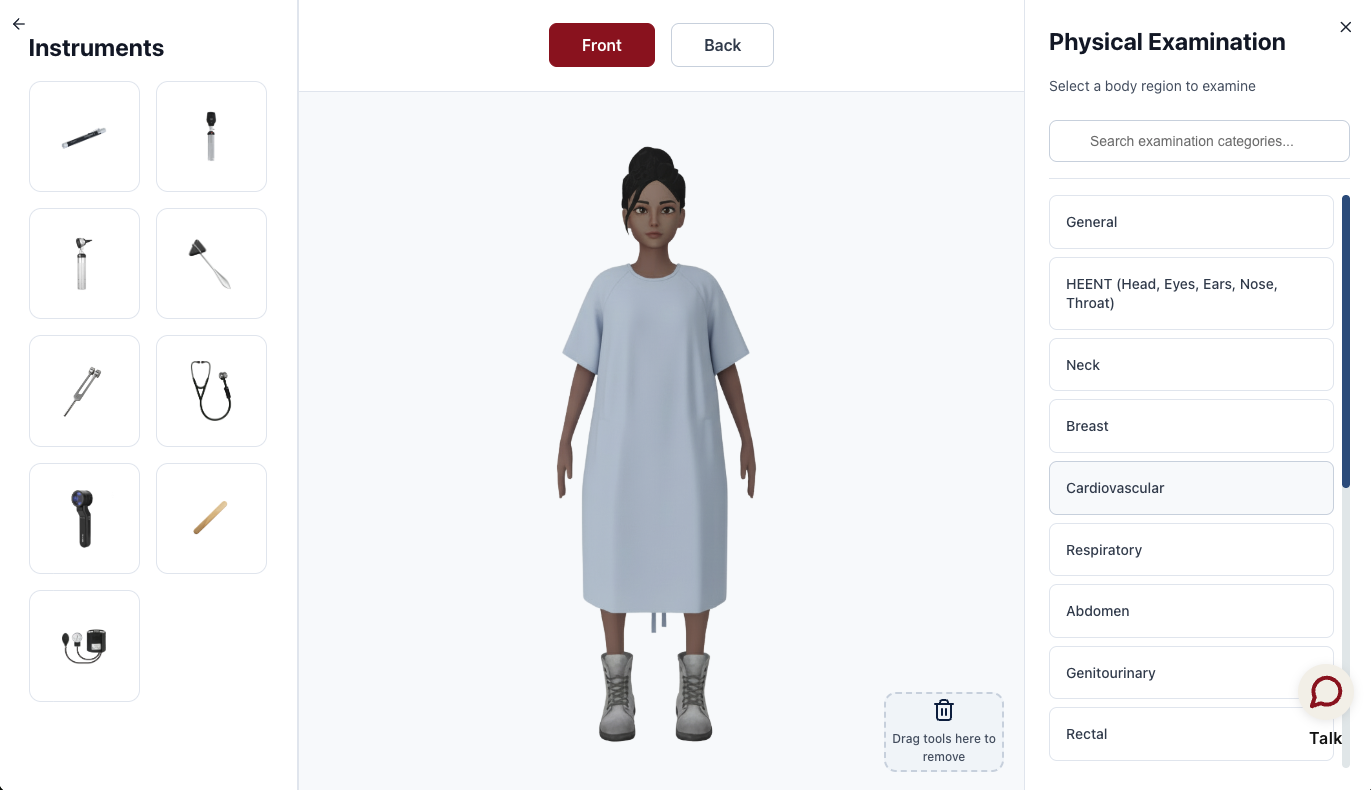Open the Talk chat bubble

(x=1326, y=692)
